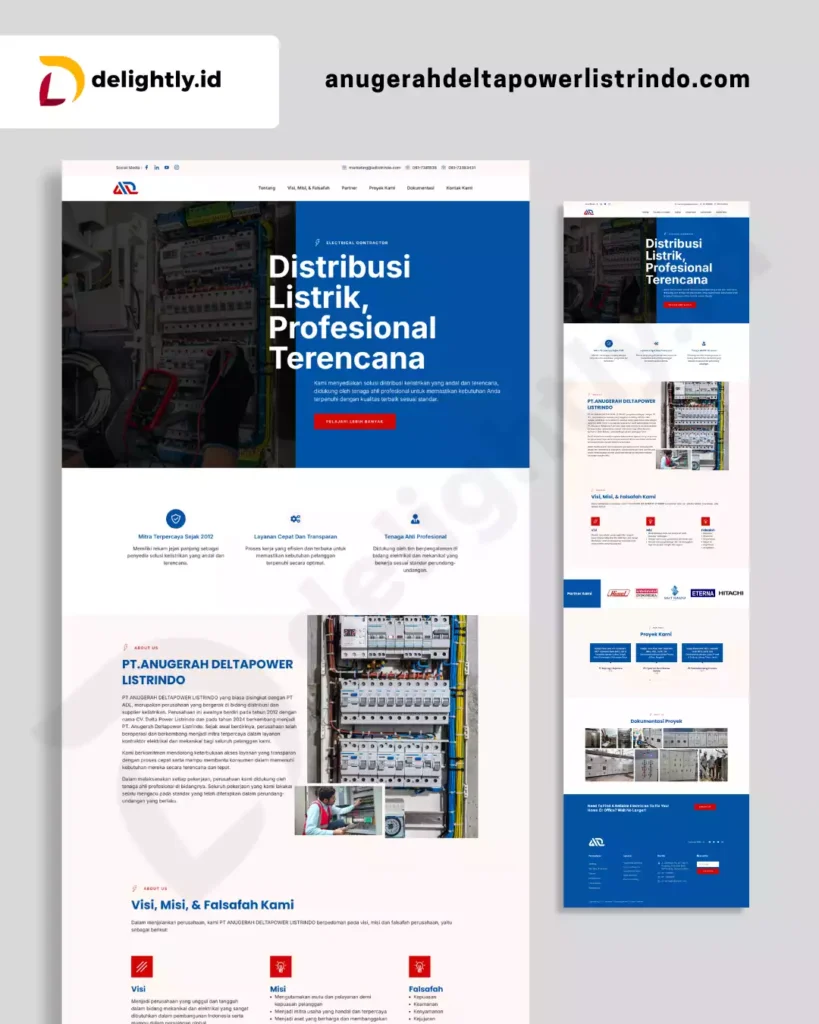Open the Facebook social media icon

click(146, 168)
